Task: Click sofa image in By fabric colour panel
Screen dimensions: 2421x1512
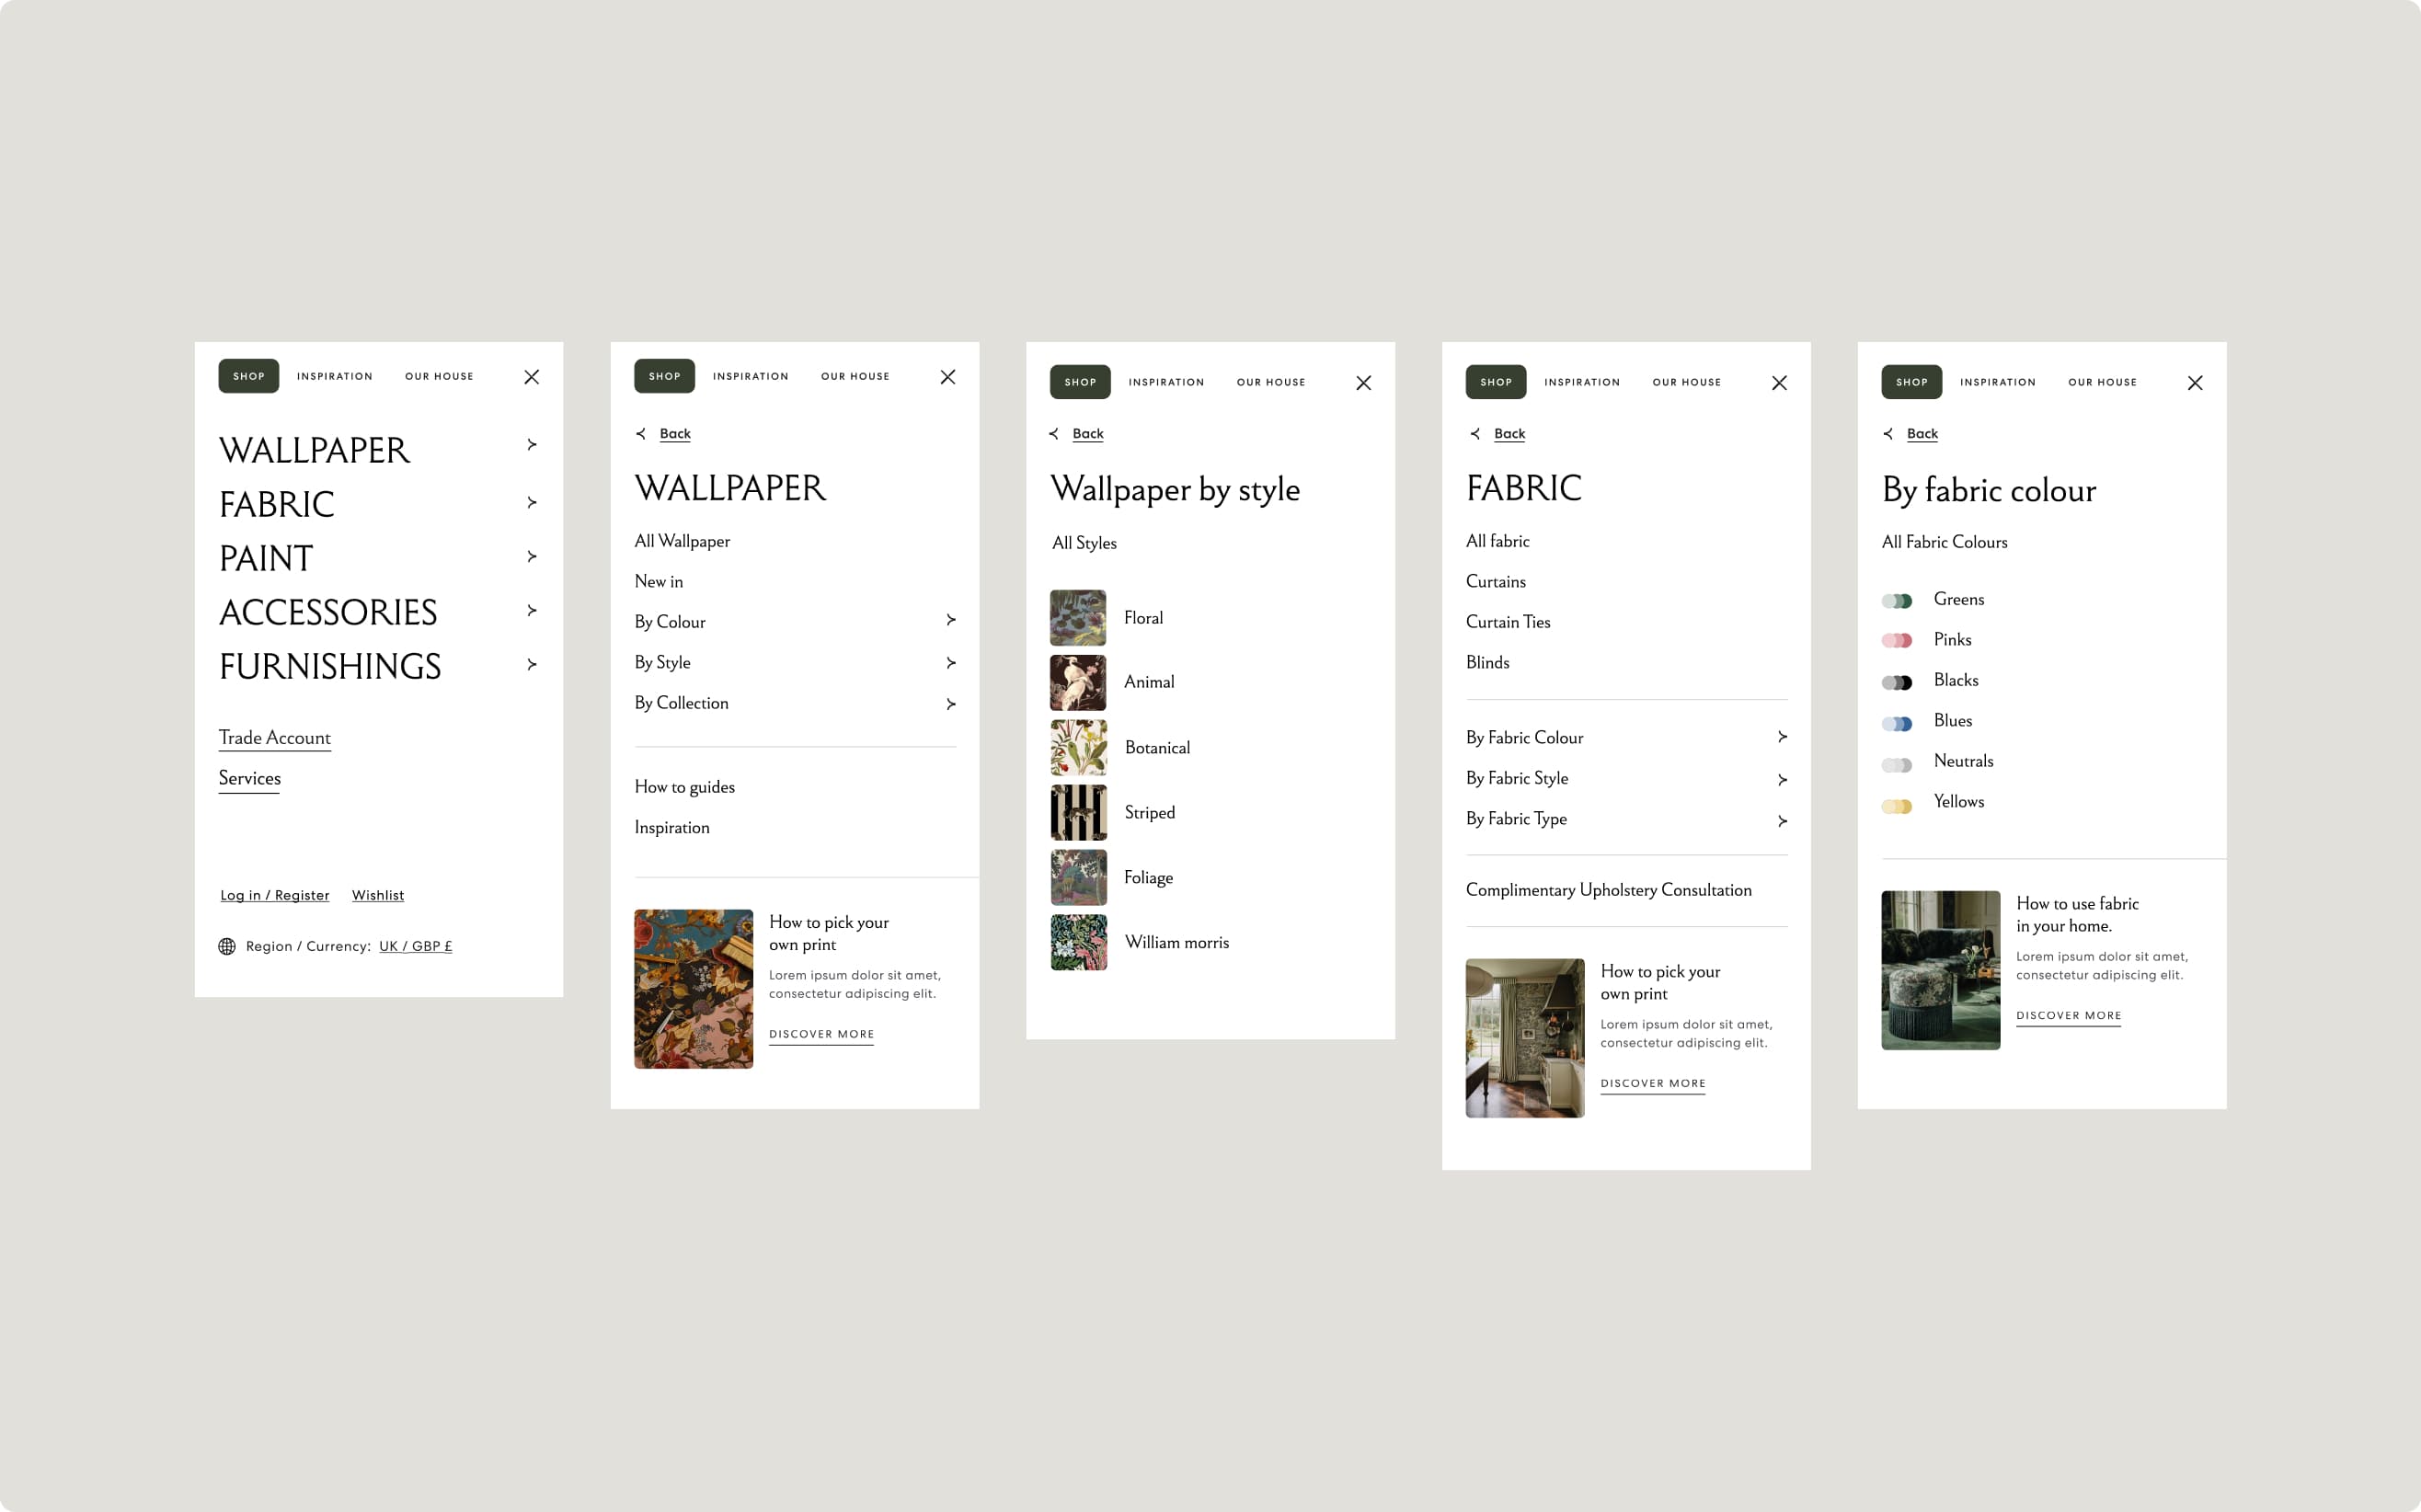Action: click(1941, 970)
